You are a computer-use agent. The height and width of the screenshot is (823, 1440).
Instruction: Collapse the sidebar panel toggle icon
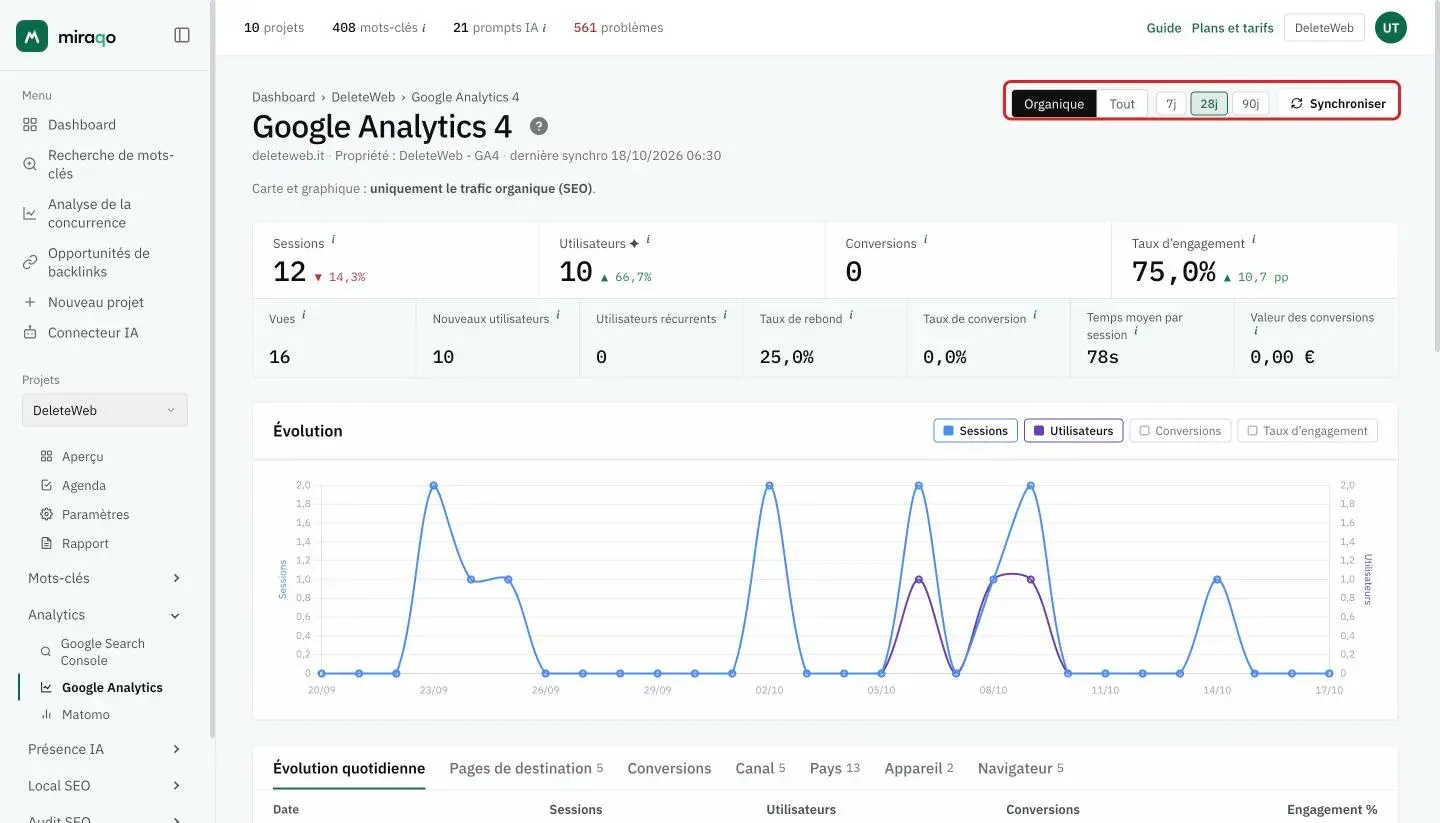click(x=182, y=35)
